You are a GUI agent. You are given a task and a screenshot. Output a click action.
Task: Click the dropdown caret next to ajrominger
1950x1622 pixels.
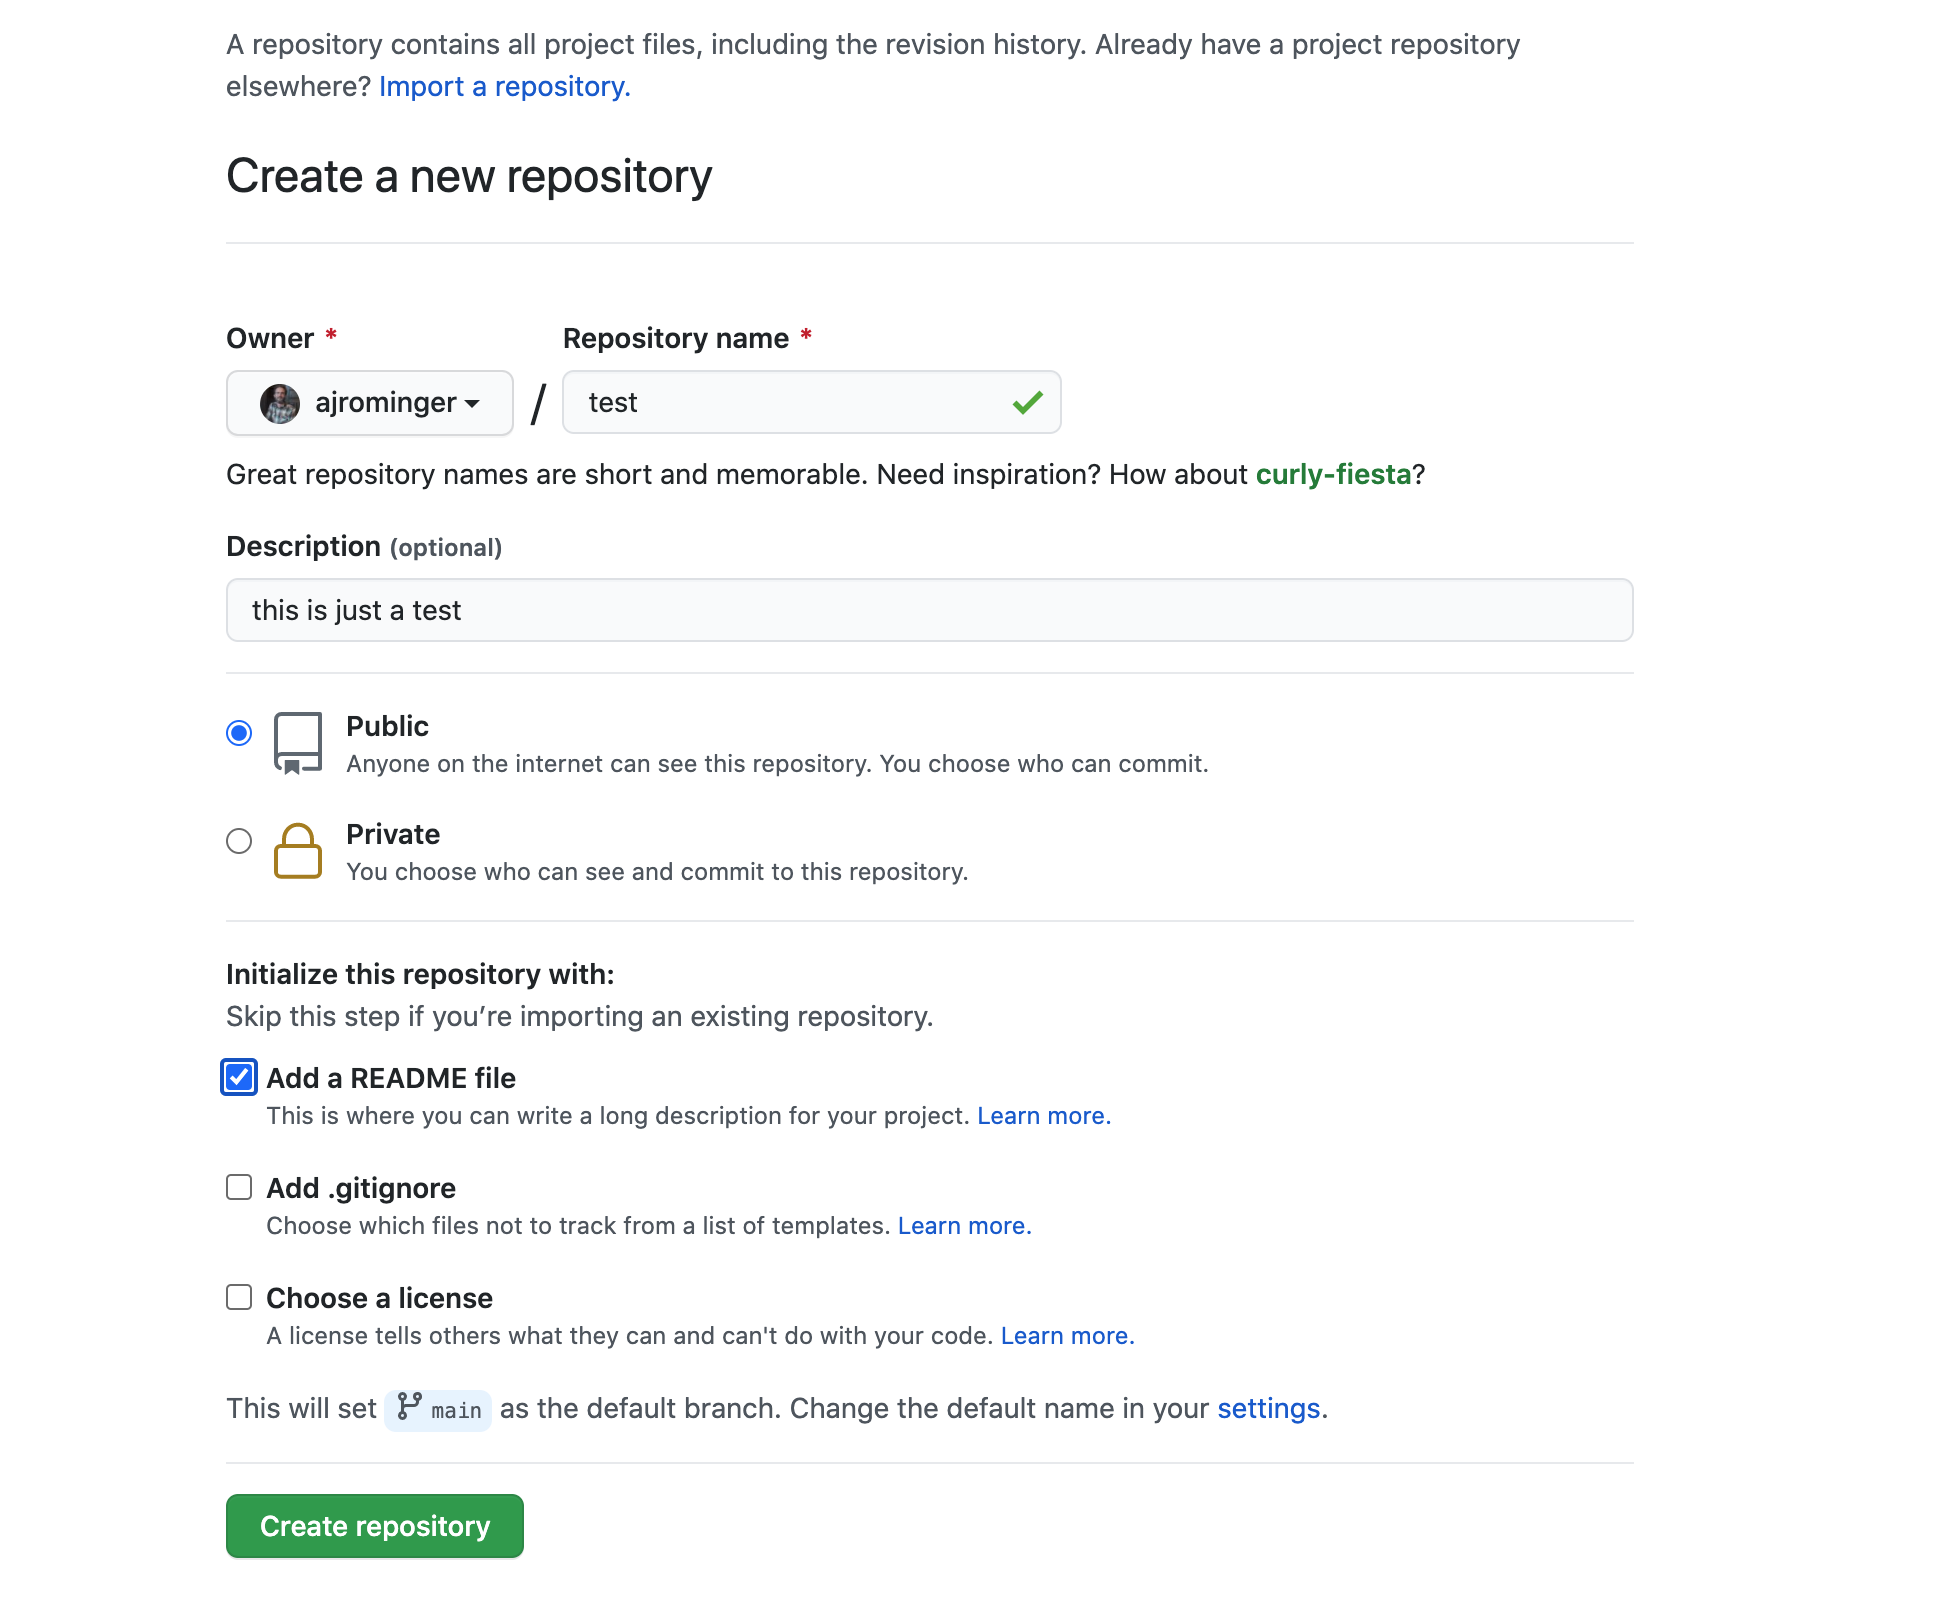[472, 404]
